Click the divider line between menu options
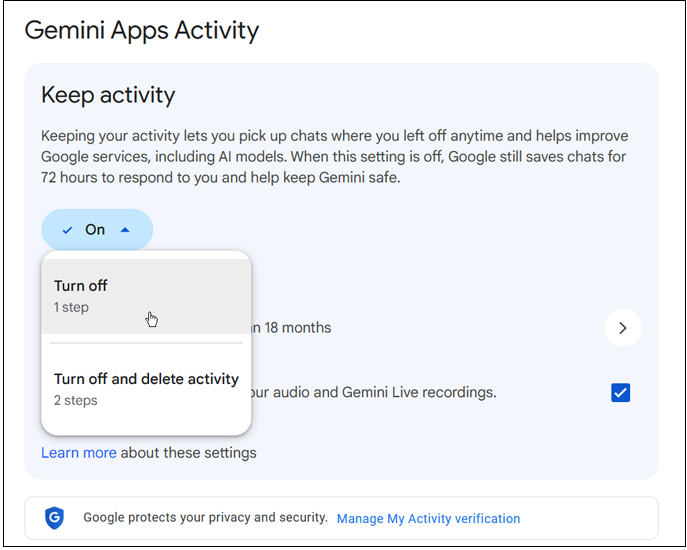 146,343
